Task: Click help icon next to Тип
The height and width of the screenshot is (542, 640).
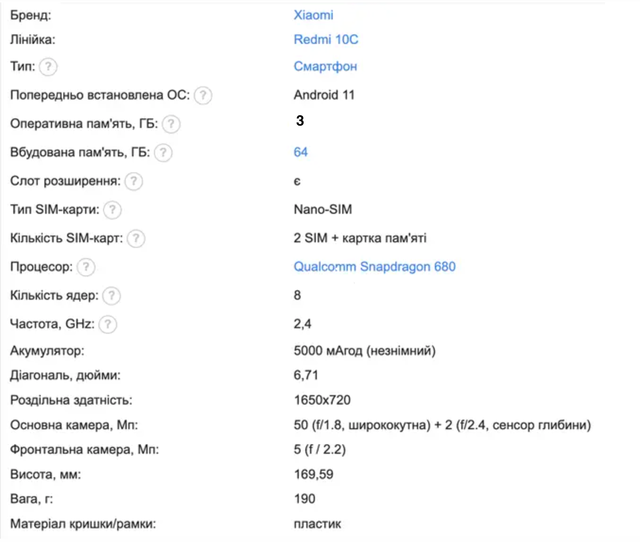Action: 48,67
